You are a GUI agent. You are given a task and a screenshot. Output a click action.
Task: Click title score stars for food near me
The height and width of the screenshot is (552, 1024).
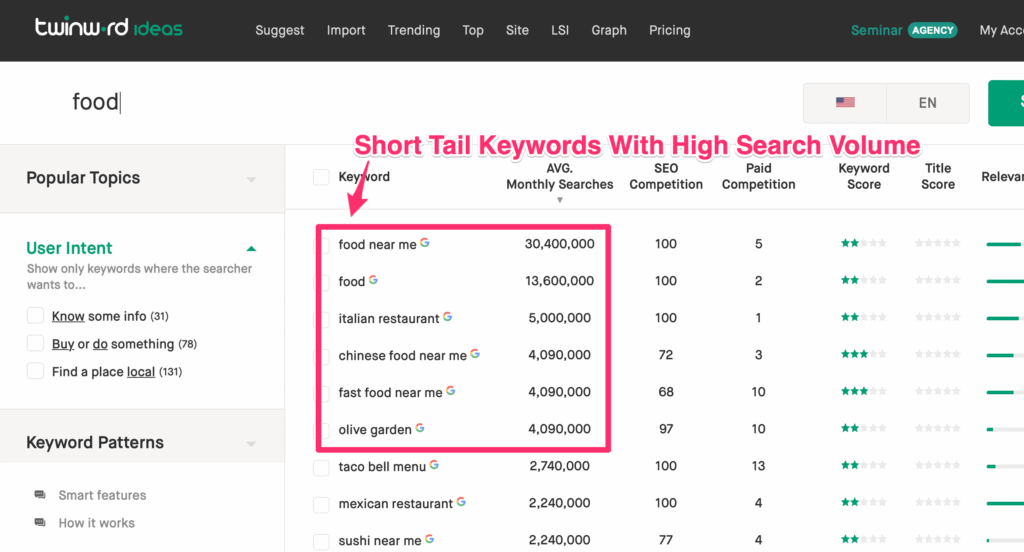pyautogui.click(x=938, y=243)
